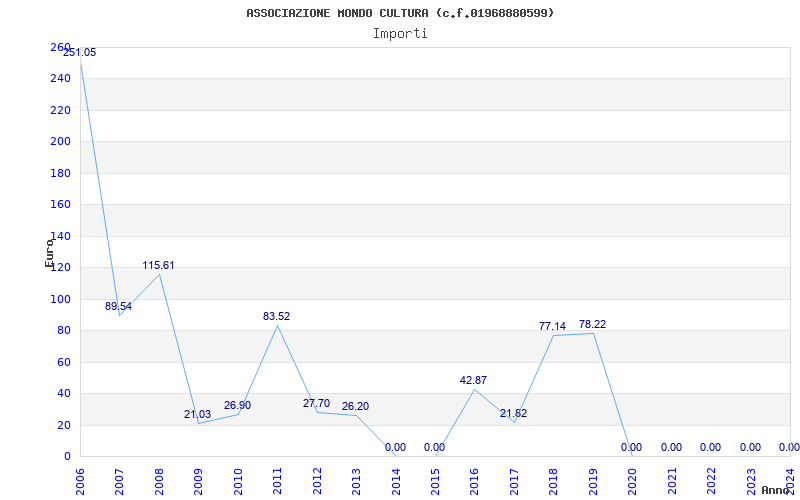800x500 pixels.
Task: Click the 0.00 label above 2021
Action: (x=671, y=447)
